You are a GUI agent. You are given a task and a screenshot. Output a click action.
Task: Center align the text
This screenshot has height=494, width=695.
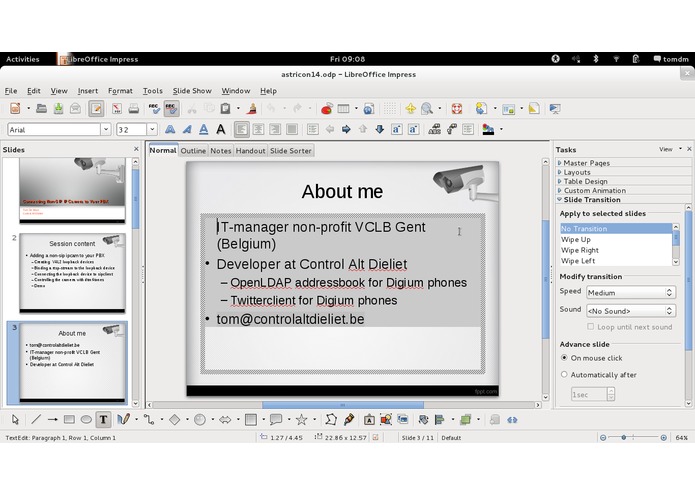(258, 129)
